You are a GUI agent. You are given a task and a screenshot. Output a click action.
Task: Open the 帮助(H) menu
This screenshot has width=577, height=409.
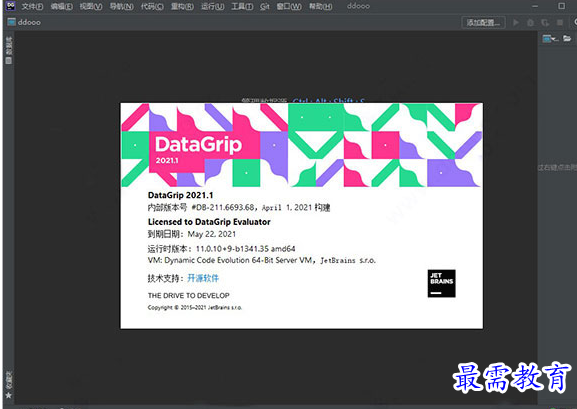coord(321,7)
